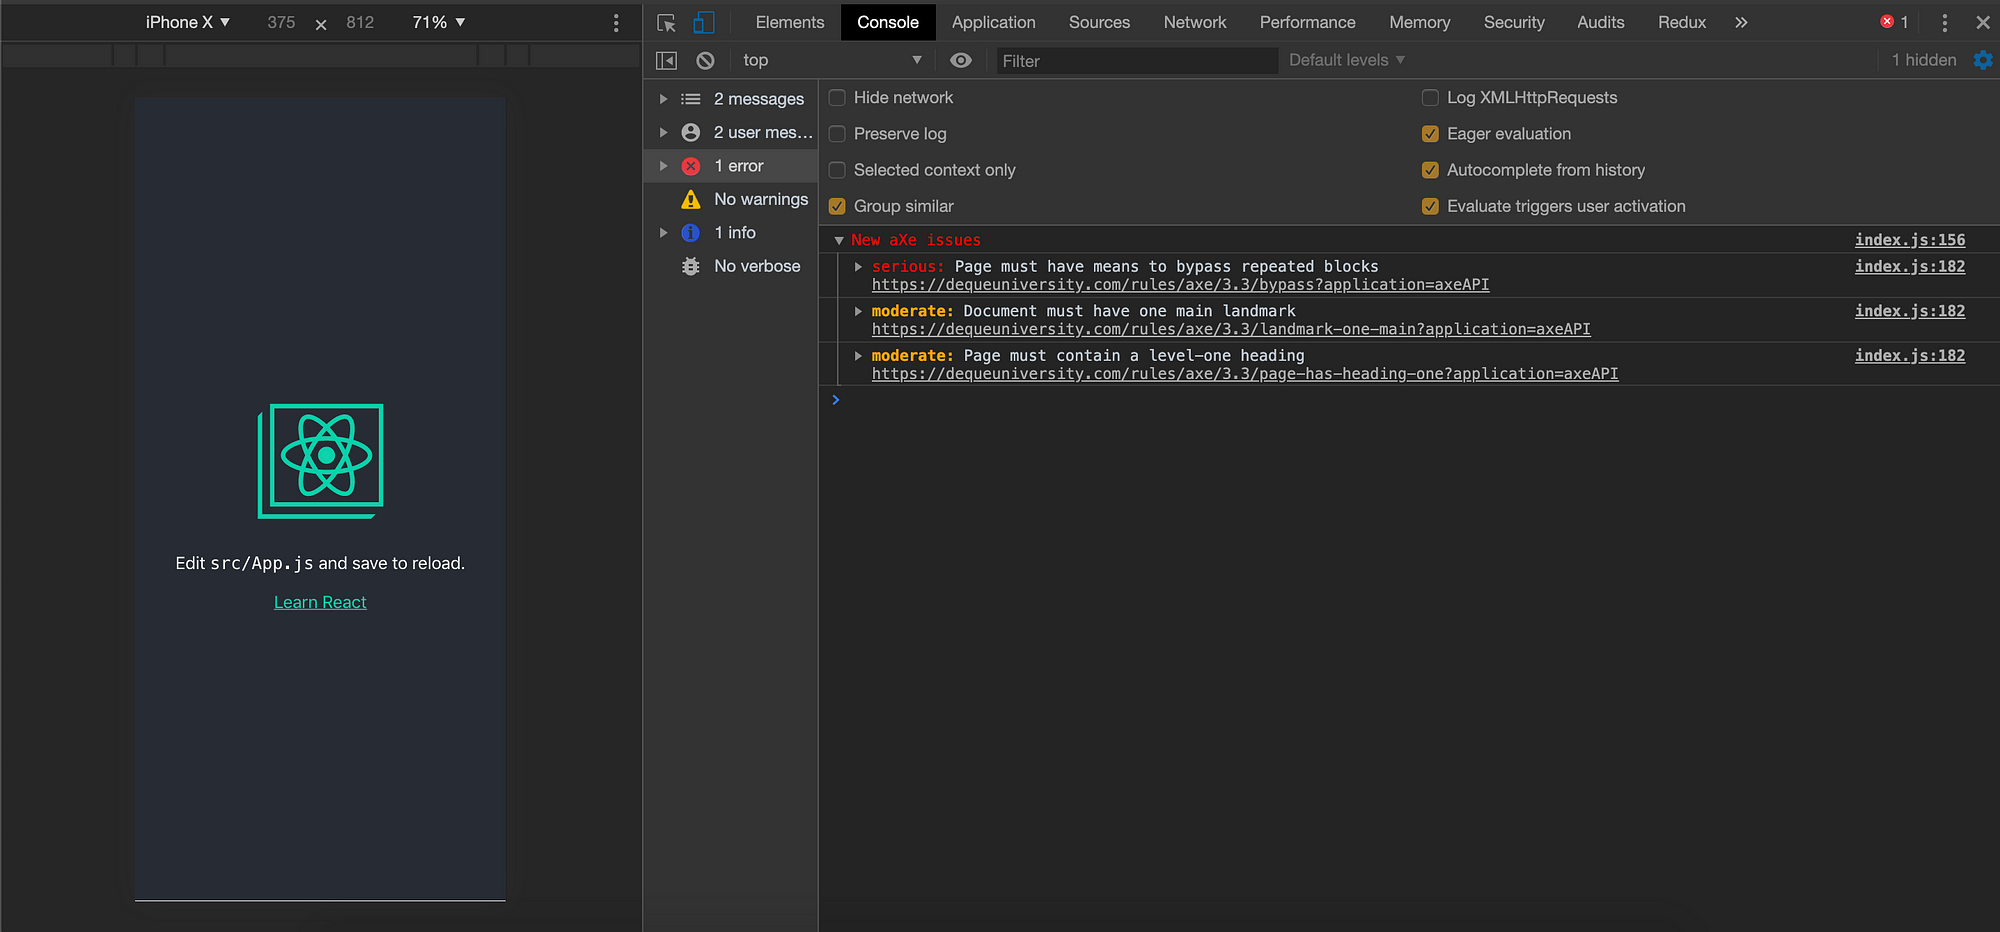Activate the inspect element picker icon
This screenshot has width=2000, height=932.
pyautogui.click(x=666, y=22)
